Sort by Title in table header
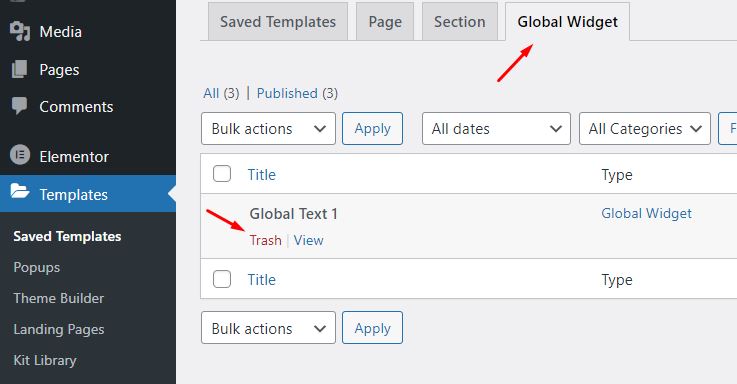The width and height of the screenshot is (737, 384). pyautogui.click(x=262, y=175)
